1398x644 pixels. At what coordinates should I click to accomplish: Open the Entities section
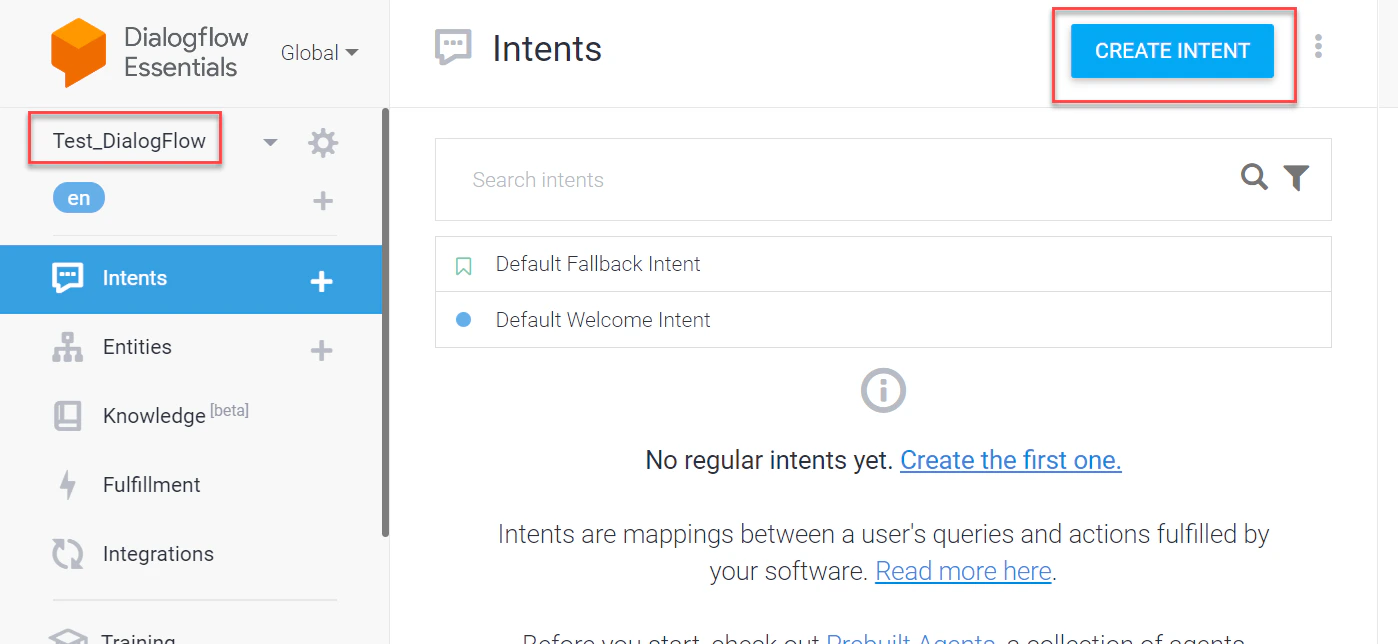pos(135,347)
